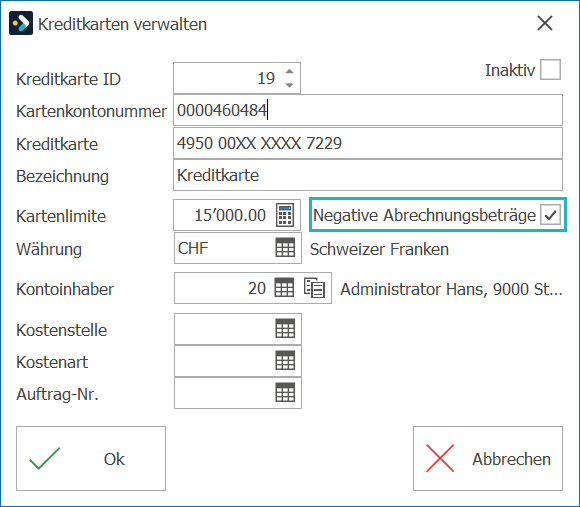The image size is (580, 507).
Task: Click the Inaktiv label text
Action: [510, 70]
